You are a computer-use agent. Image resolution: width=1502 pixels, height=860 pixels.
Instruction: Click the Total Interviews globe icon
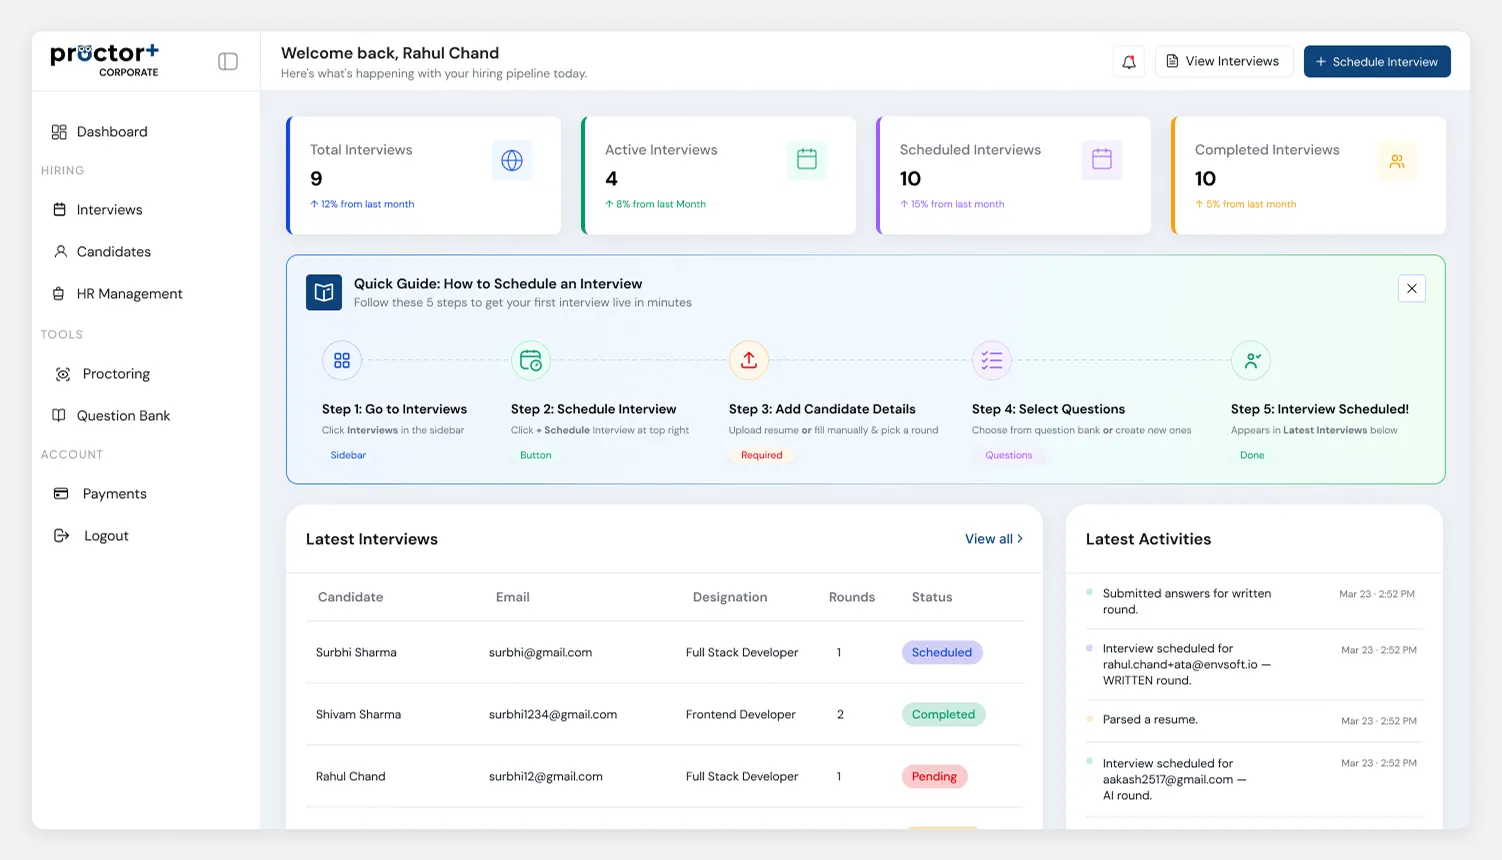[x=512, y=161]
